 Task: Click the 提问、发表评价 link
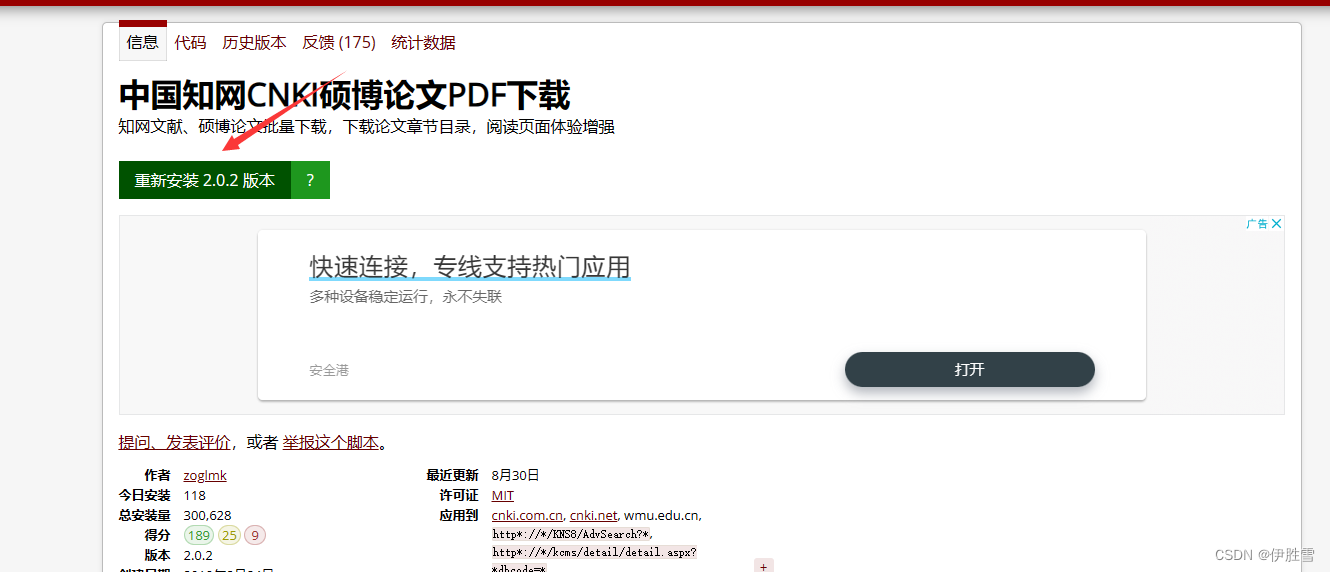[x=175, y=442]
